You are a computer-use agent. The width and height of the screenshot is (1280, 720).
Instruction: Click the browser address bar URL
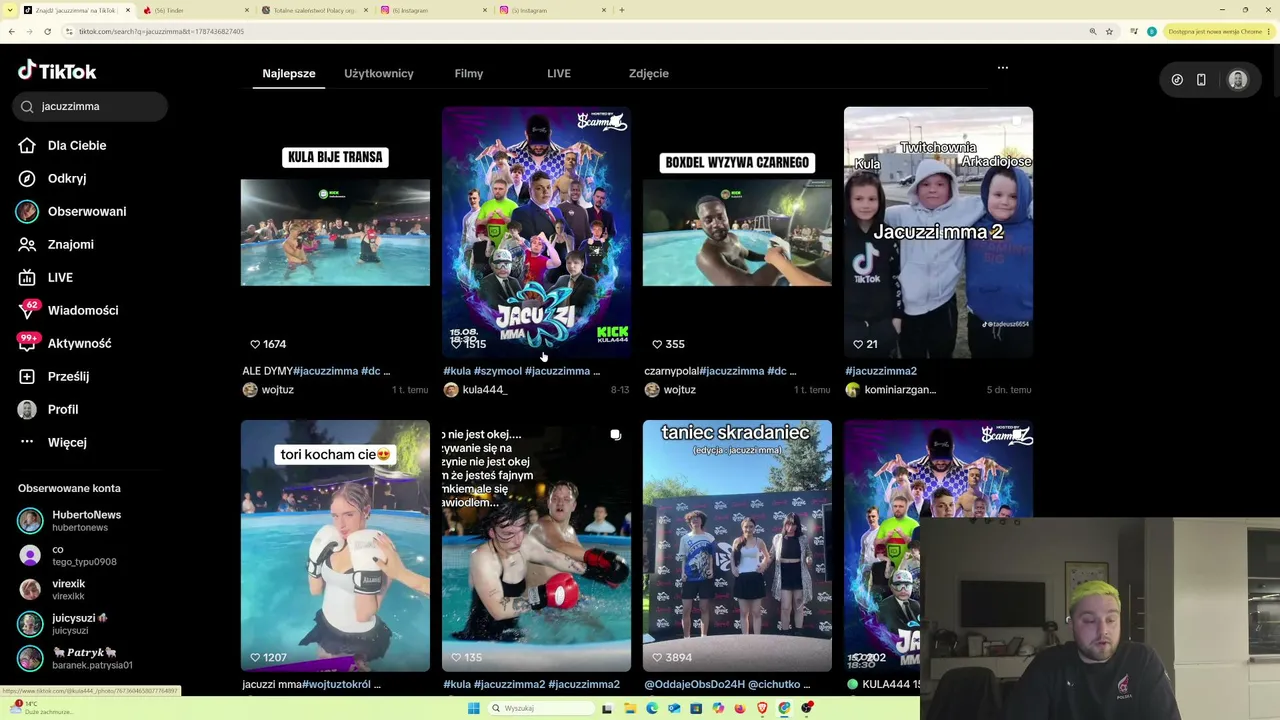(161, 31)
